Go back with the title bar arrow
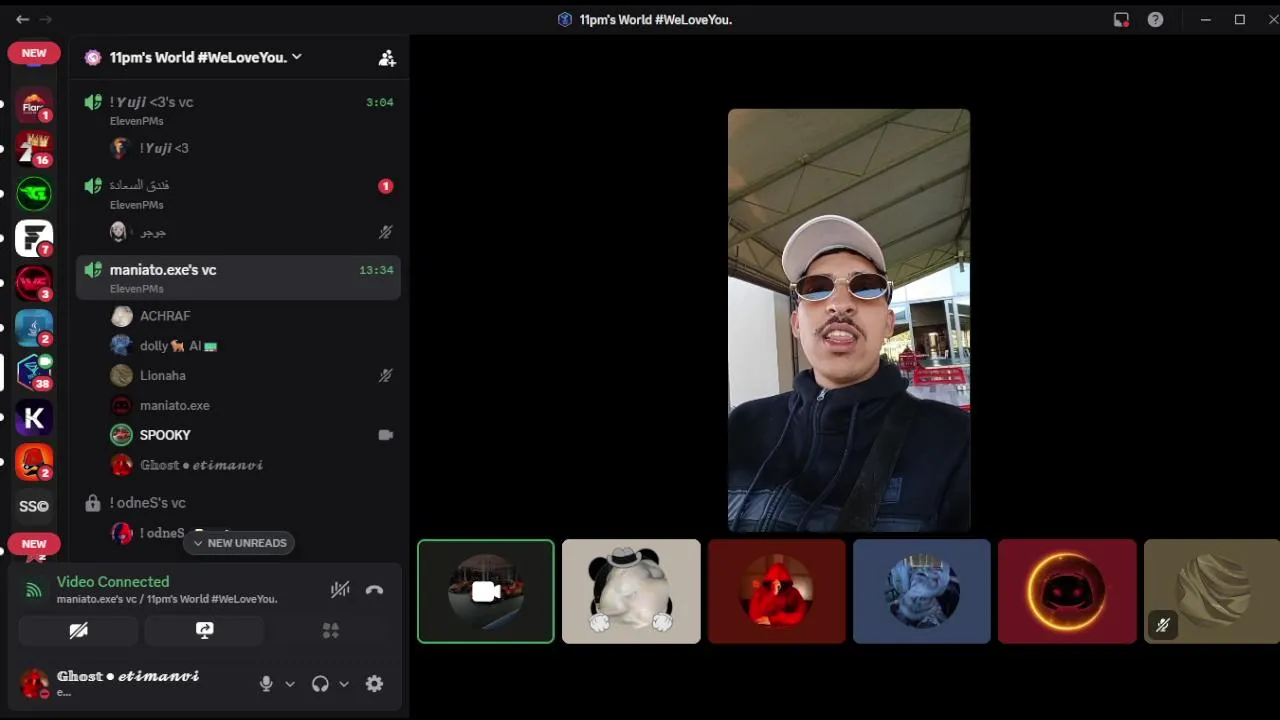This screenshot has height=720, width=1280. [22, 19]
